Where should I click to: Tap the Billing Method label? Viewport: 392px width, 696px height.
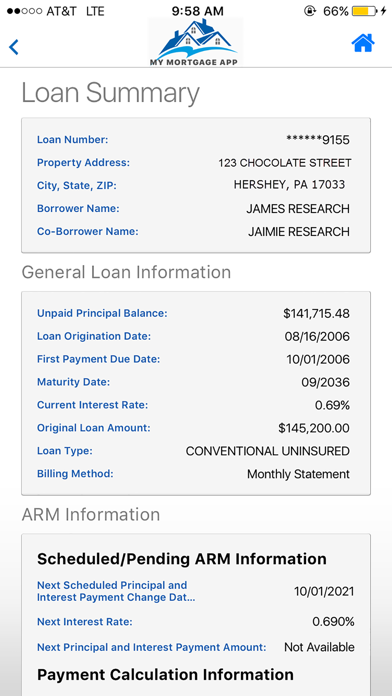tap(75, 474)
